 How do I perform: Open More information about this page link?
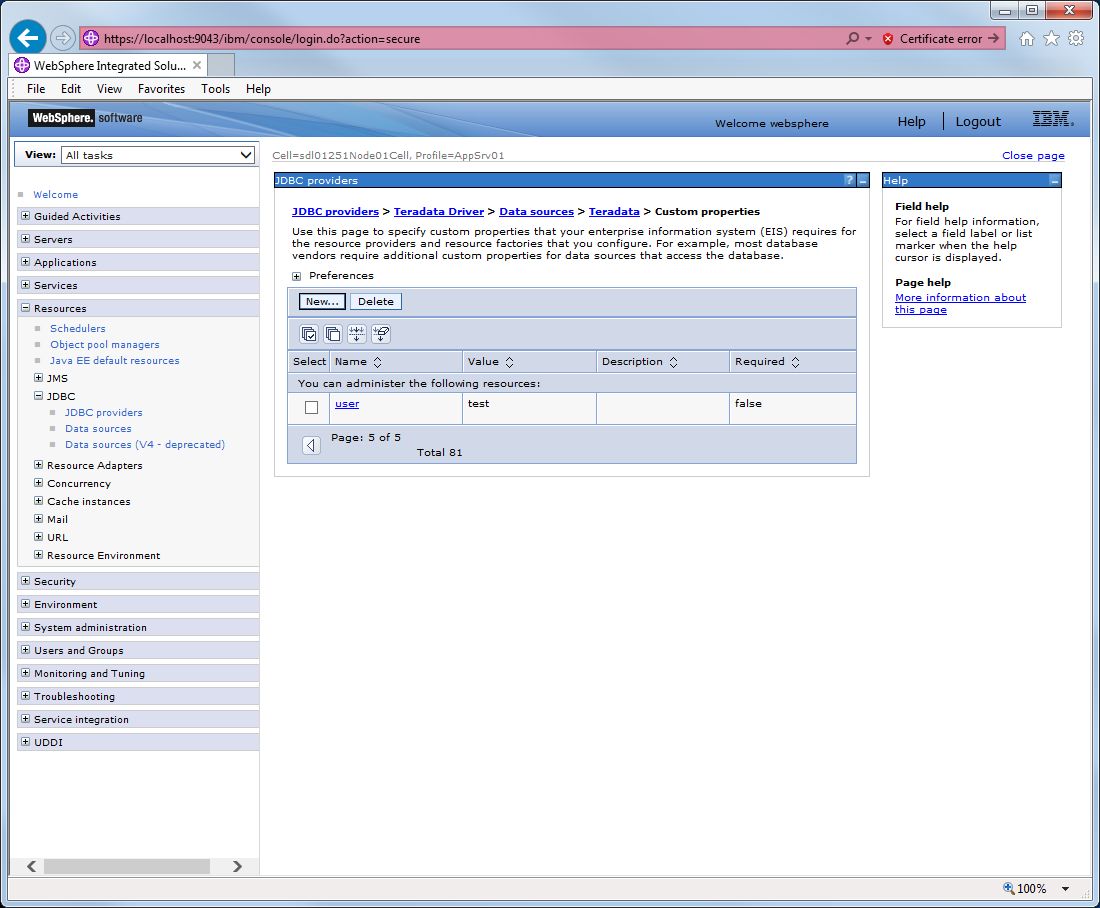[960, 303]
